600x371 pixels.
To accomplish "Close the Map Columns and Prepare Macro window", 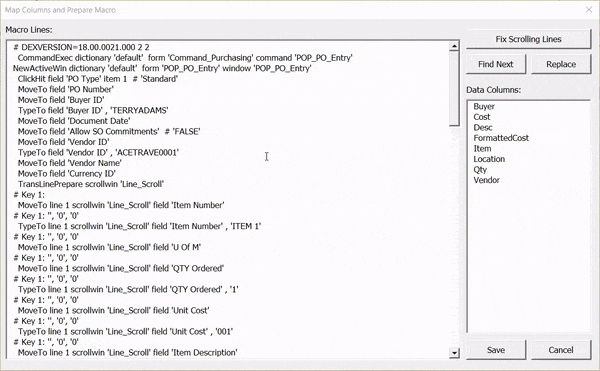I will tap(589, 10).
